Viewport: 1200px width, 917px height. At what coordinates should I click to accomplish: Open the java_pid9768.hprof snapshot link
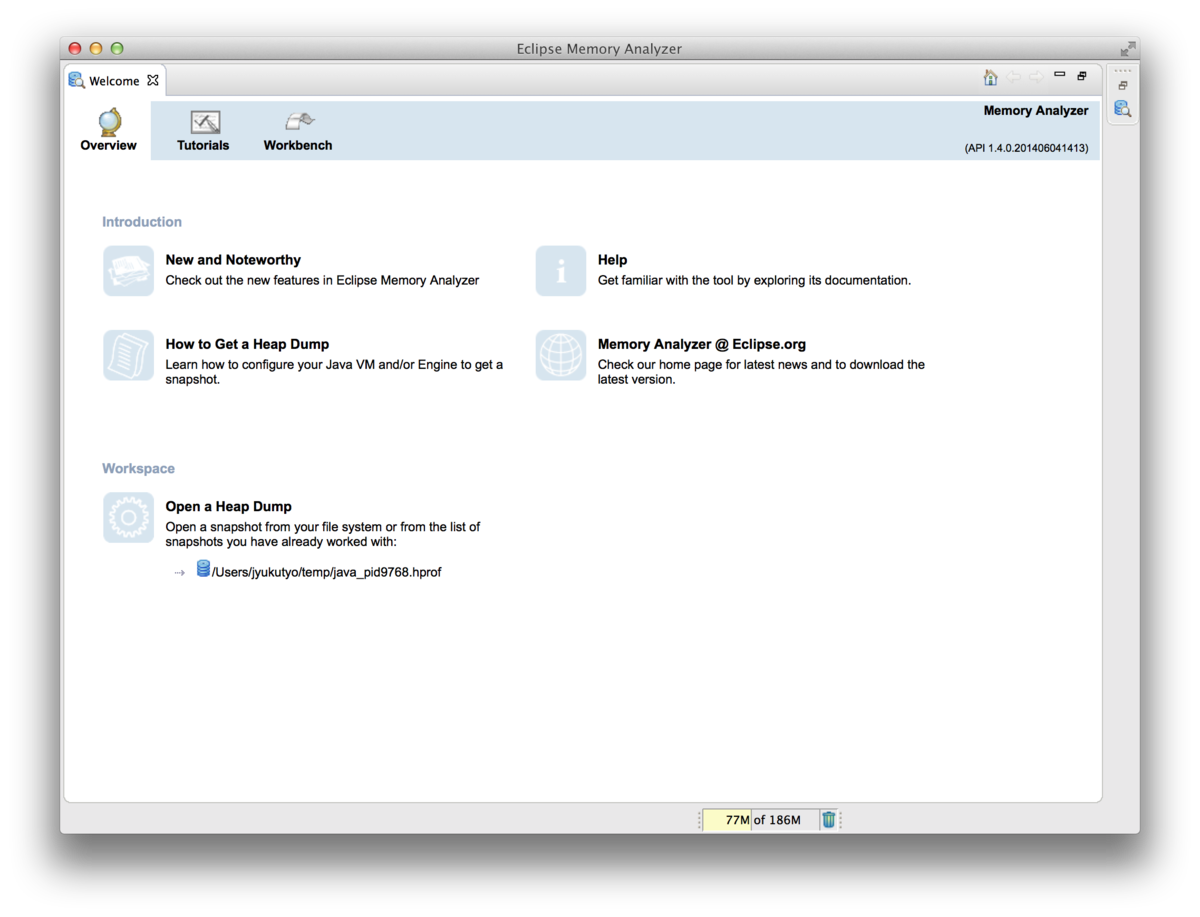tap(325, 572)
